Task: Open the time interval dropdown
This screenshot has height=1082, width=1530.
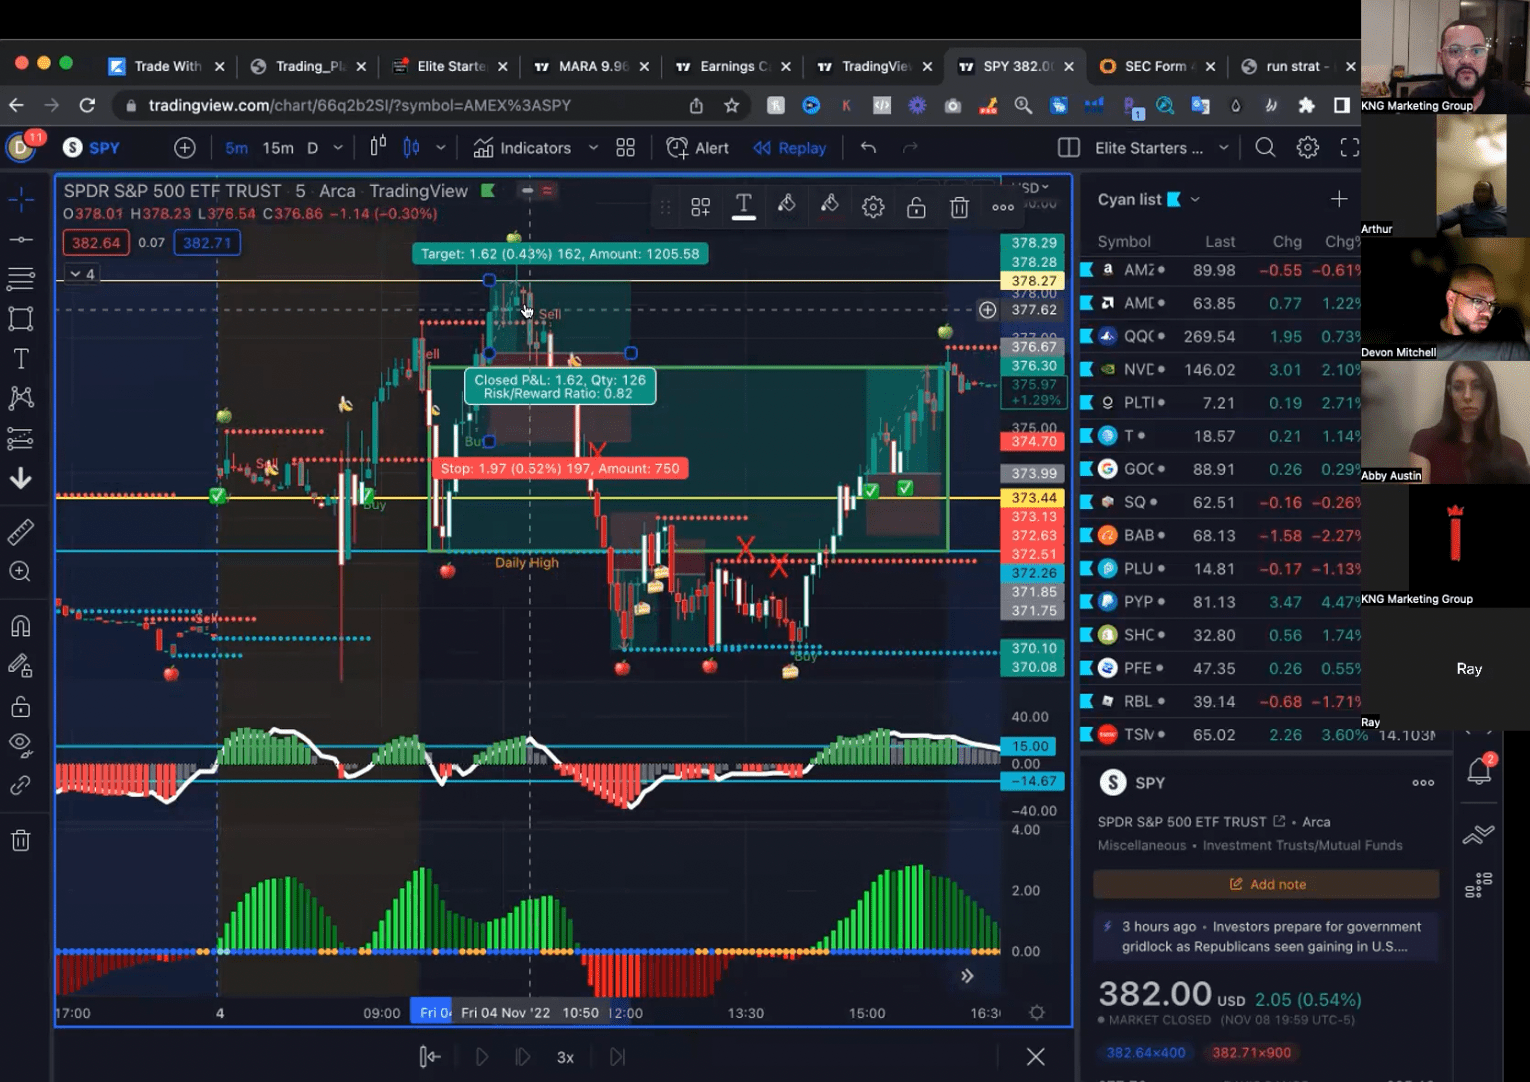Action: pos(338,148)
